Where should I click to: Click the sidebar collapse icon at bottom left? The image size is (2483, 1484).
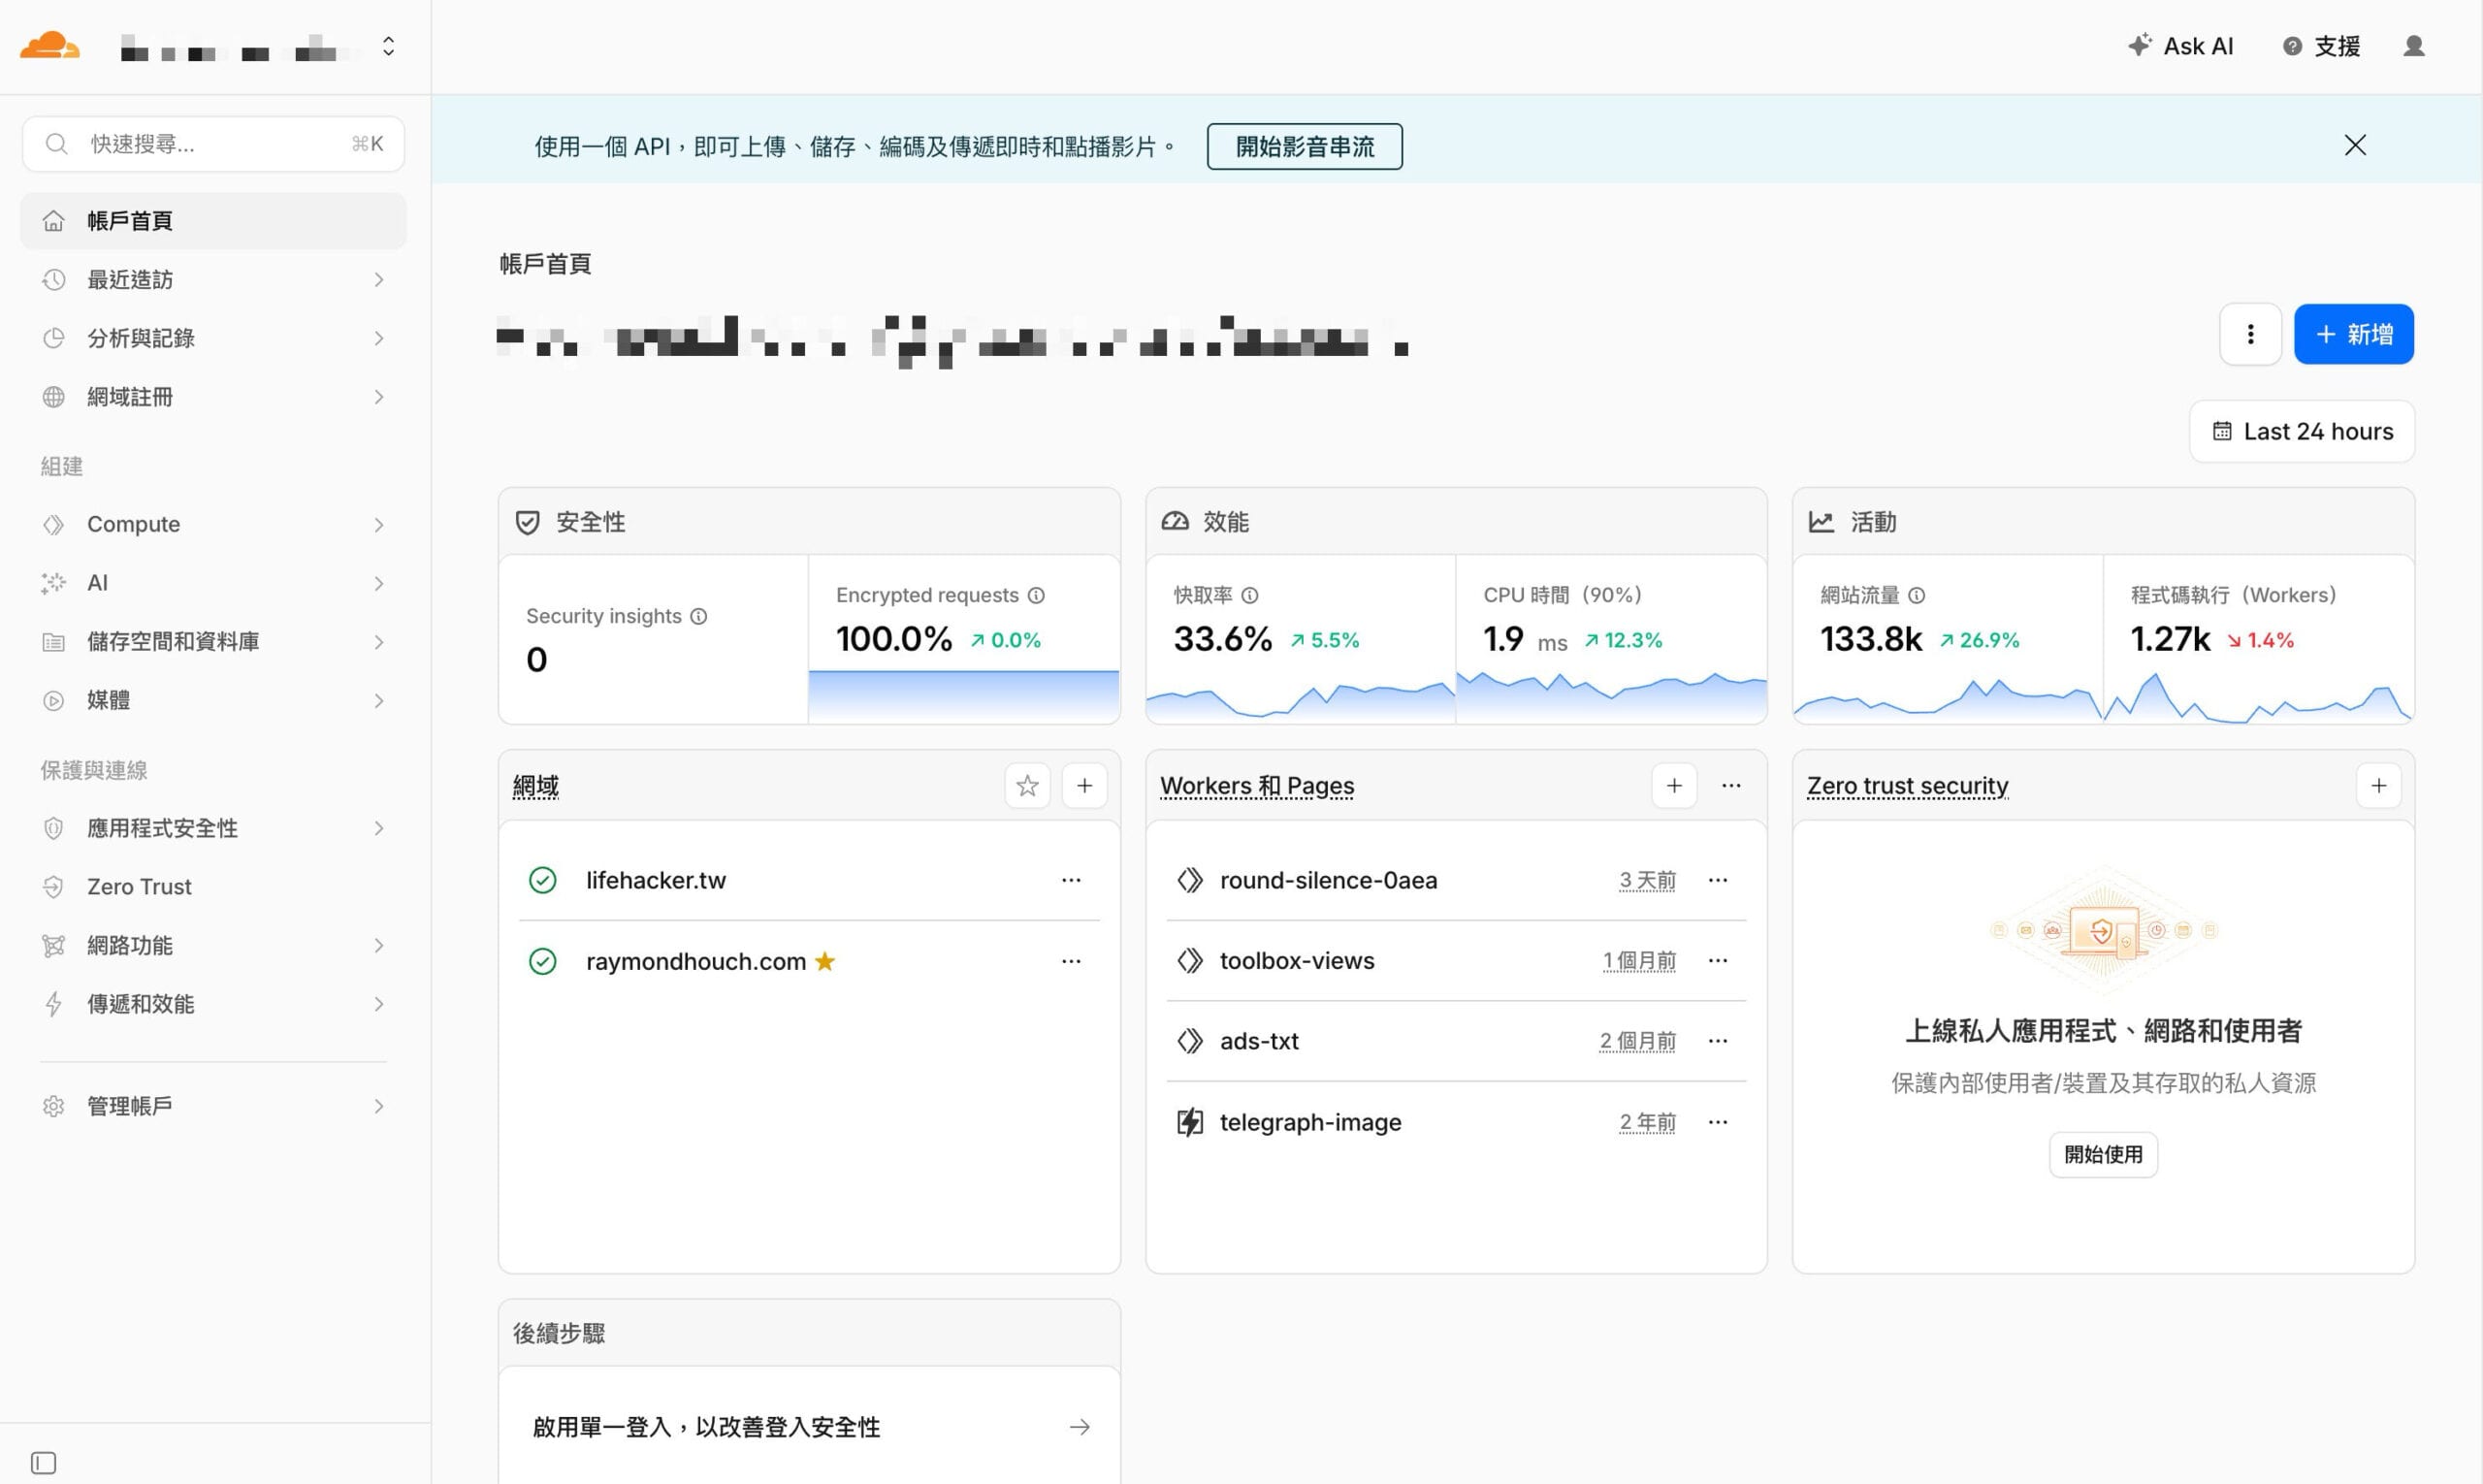(x=43, y=1463)
